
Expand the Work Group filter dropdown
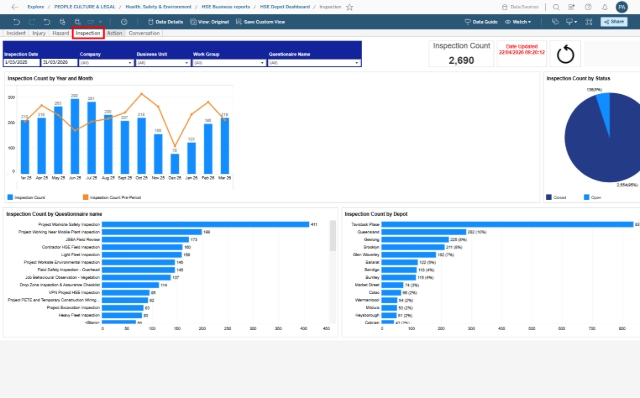229,63
